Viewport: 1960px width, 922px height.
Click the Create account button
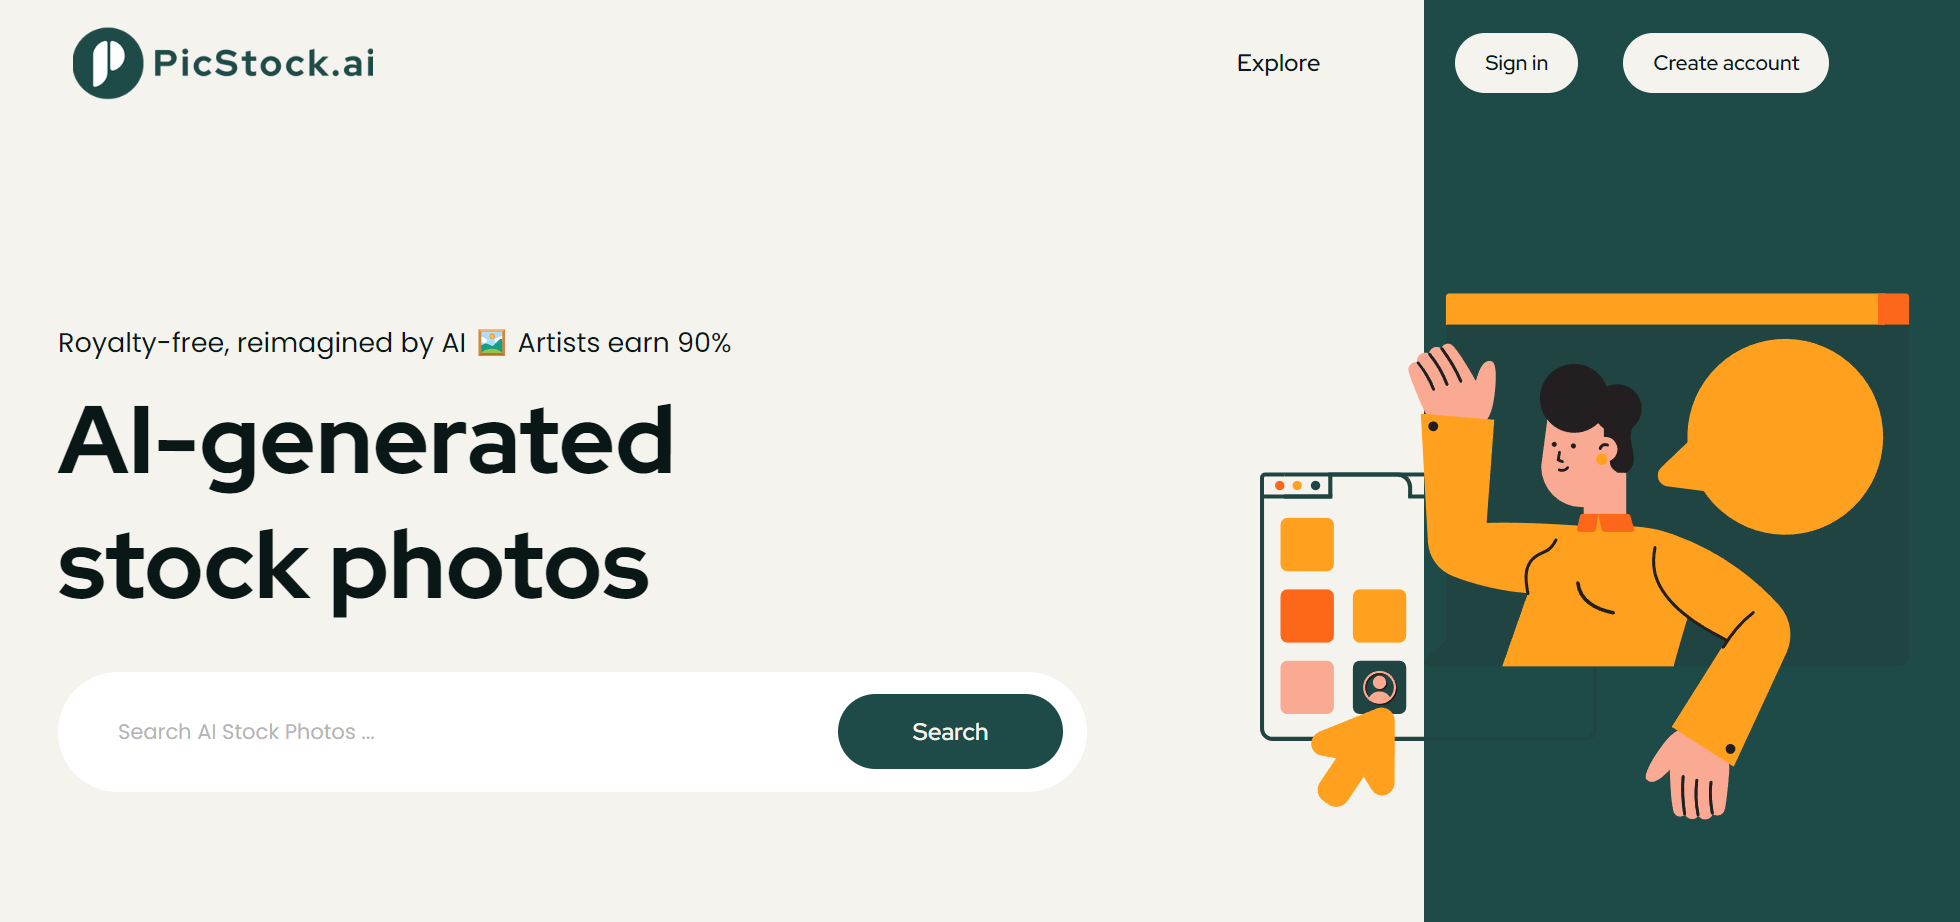pyautogui.click(x=1726, y=63)
